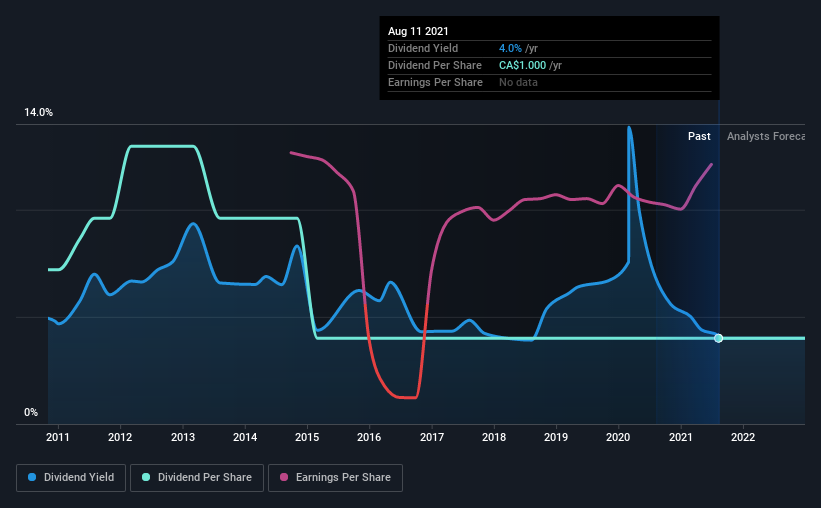
Task: Click the 2011 x-axis label
Action: click(58, 437)
